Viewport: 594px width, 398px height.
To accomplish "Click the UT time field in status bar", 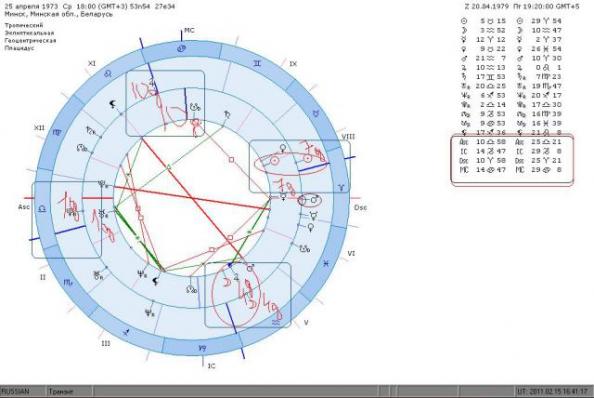I will 554,391.
